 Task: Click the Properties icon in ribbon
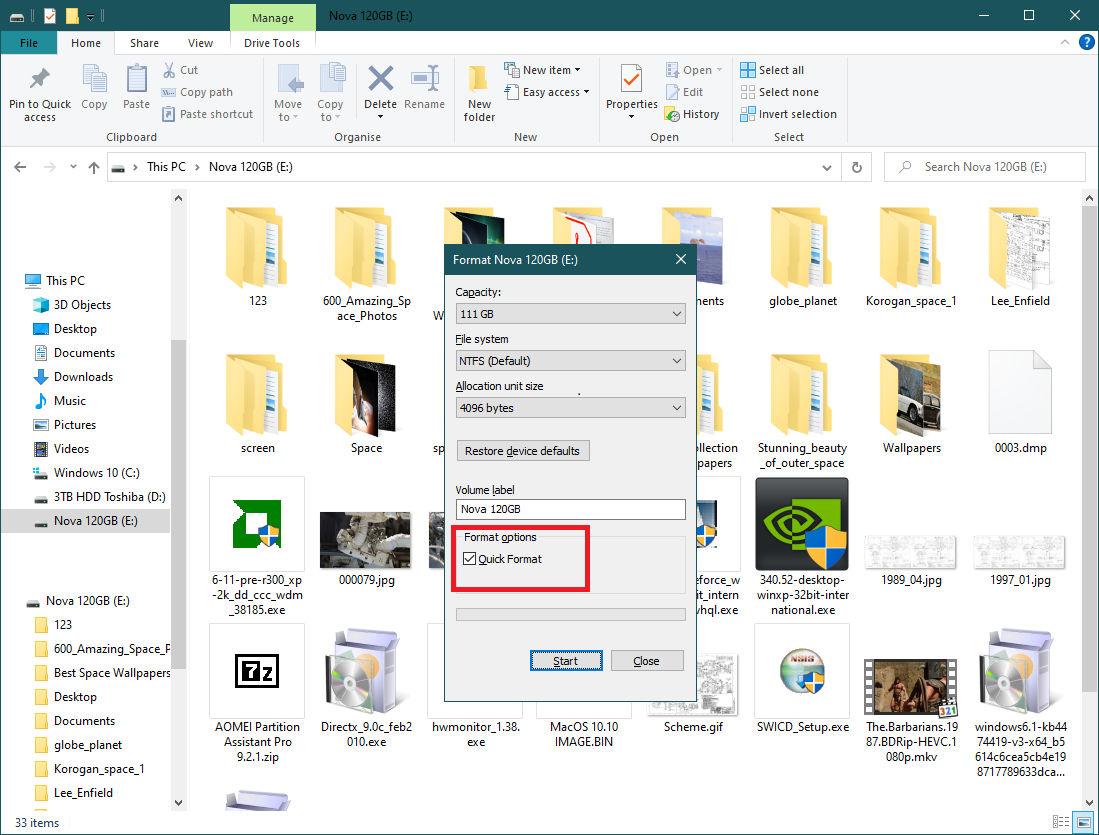pyautogui.click(x=631, y=80)
